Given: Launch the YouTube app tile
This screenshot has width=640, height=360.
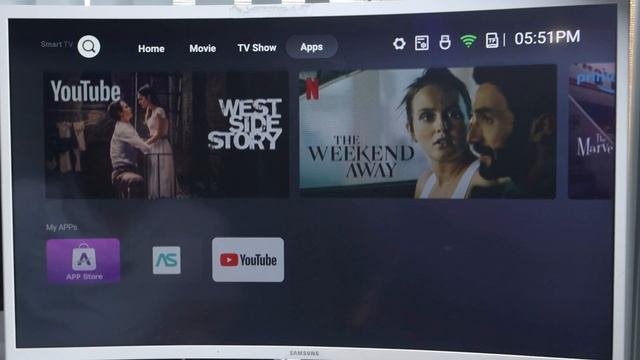Looking at the screenshot, I should (248, 260).
